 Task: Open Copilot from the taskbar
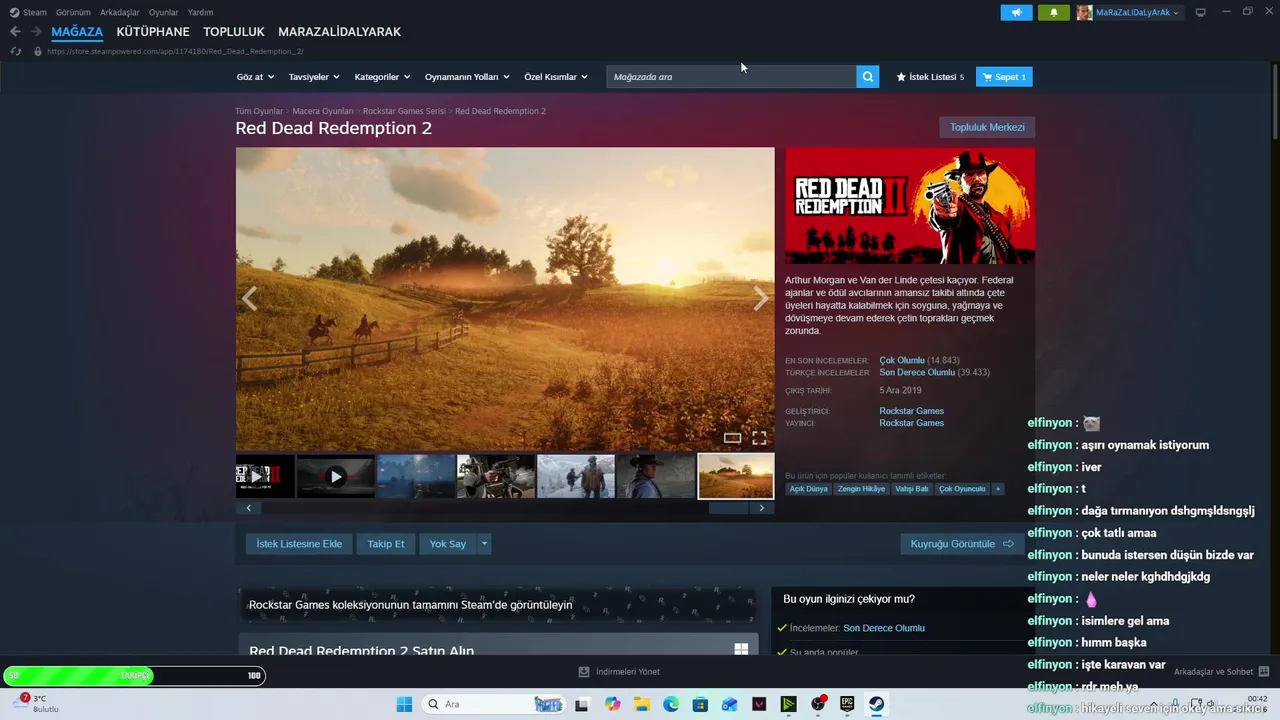(x=612, y=704)
